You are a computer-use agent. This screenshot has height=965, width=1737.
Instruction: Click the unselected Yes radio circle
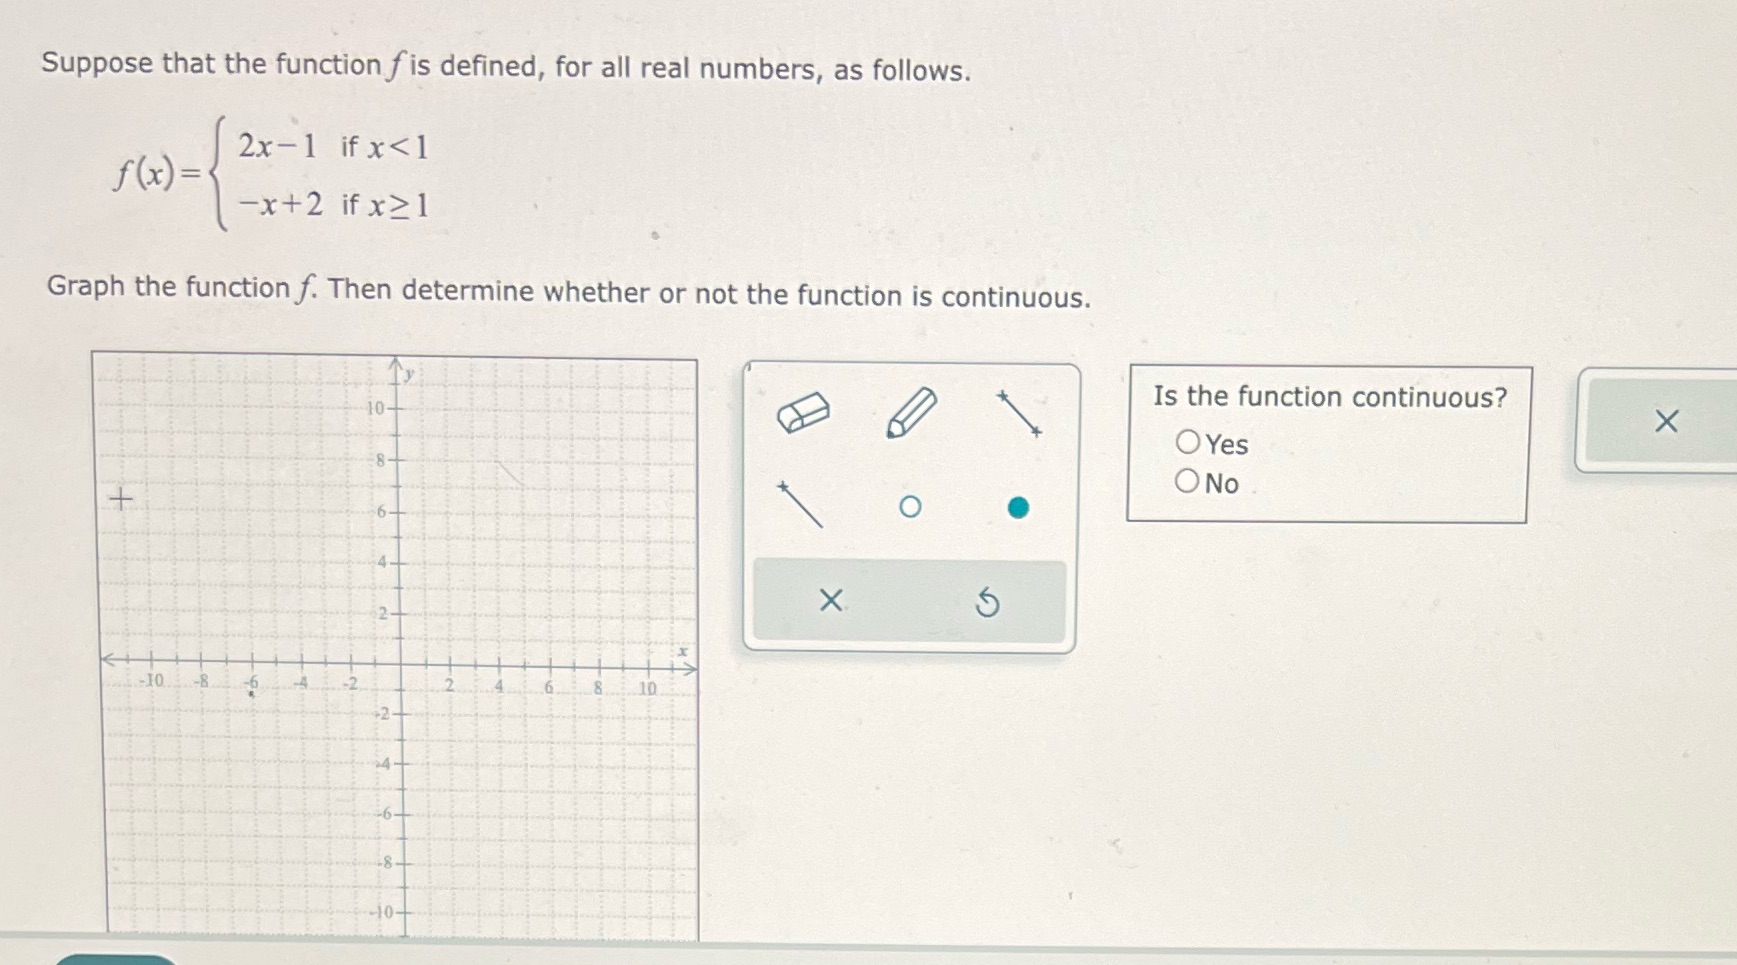(1190, 442)
